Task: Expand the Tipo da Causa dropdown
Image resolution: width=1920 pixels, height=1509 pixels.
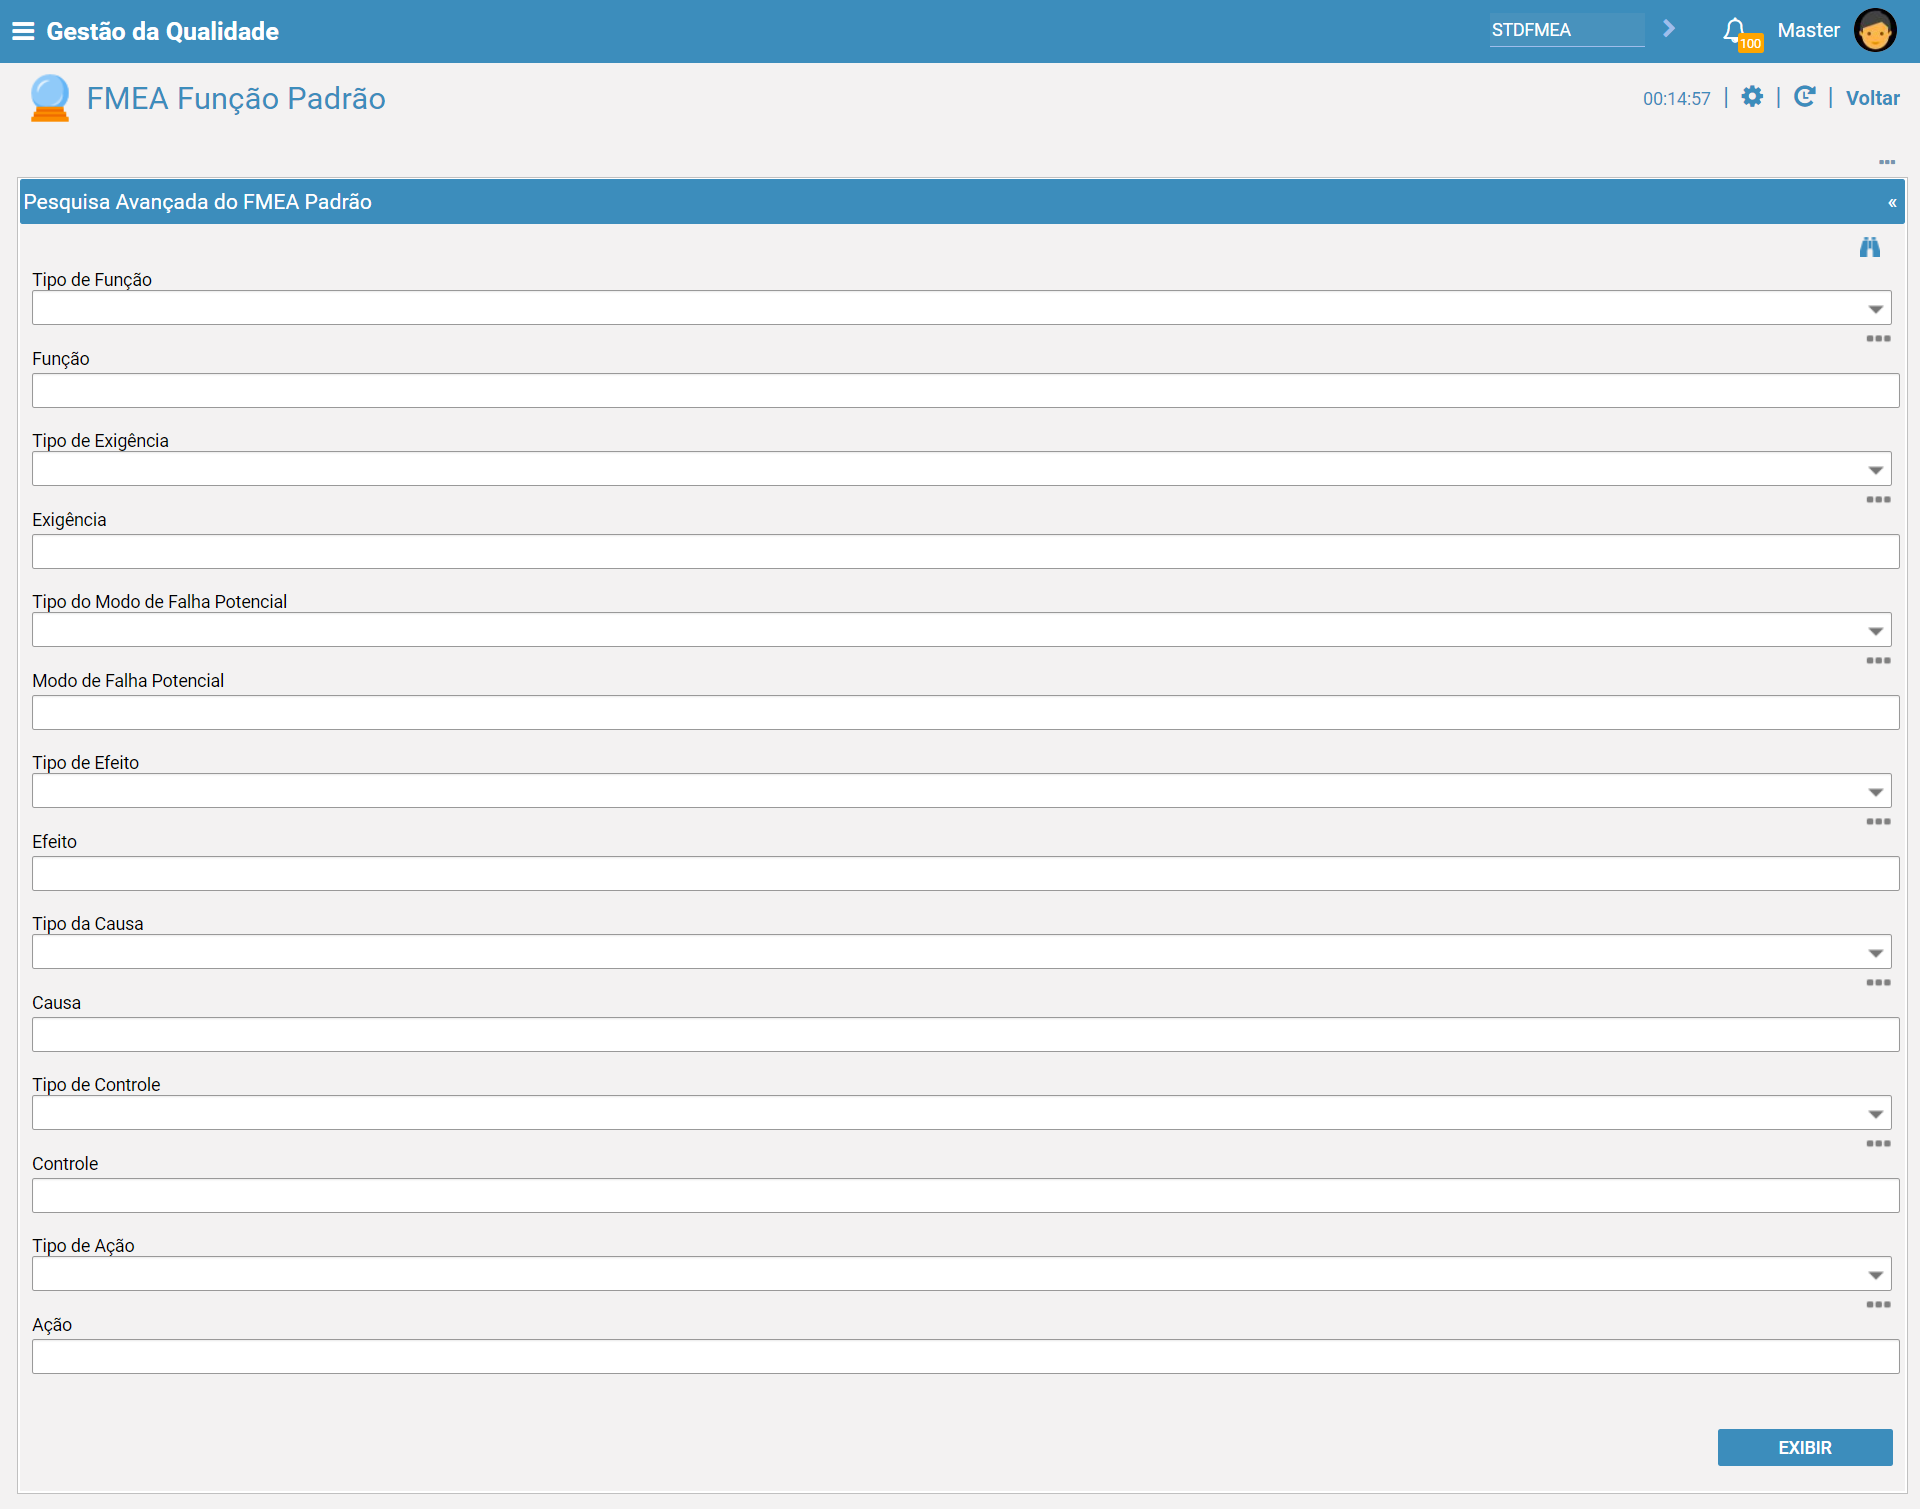Action: pos(1876,953)
